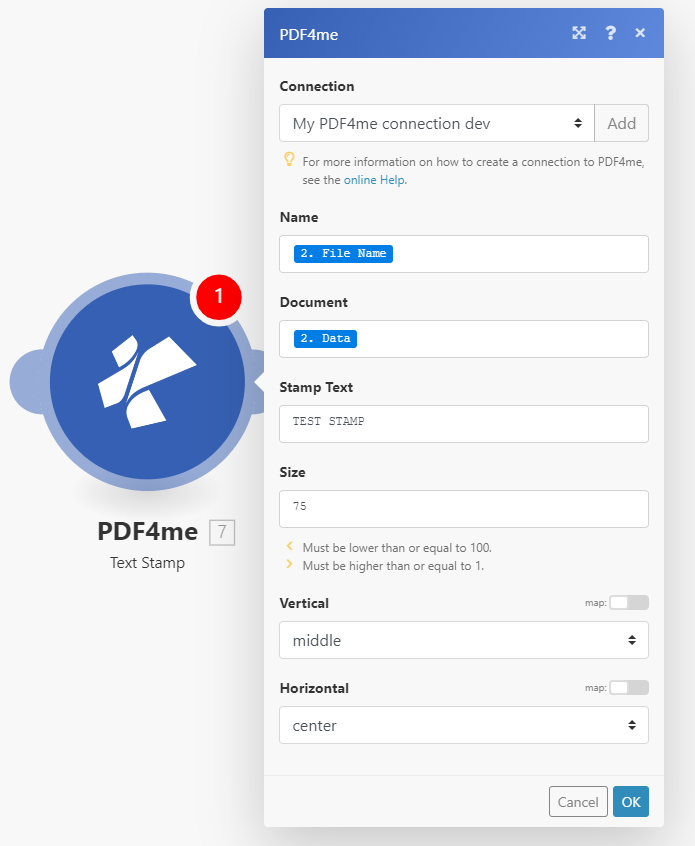The height and width of the screenshot is (846, 695).
Task: Open the Connection dropdown
Action: point(437,124)
